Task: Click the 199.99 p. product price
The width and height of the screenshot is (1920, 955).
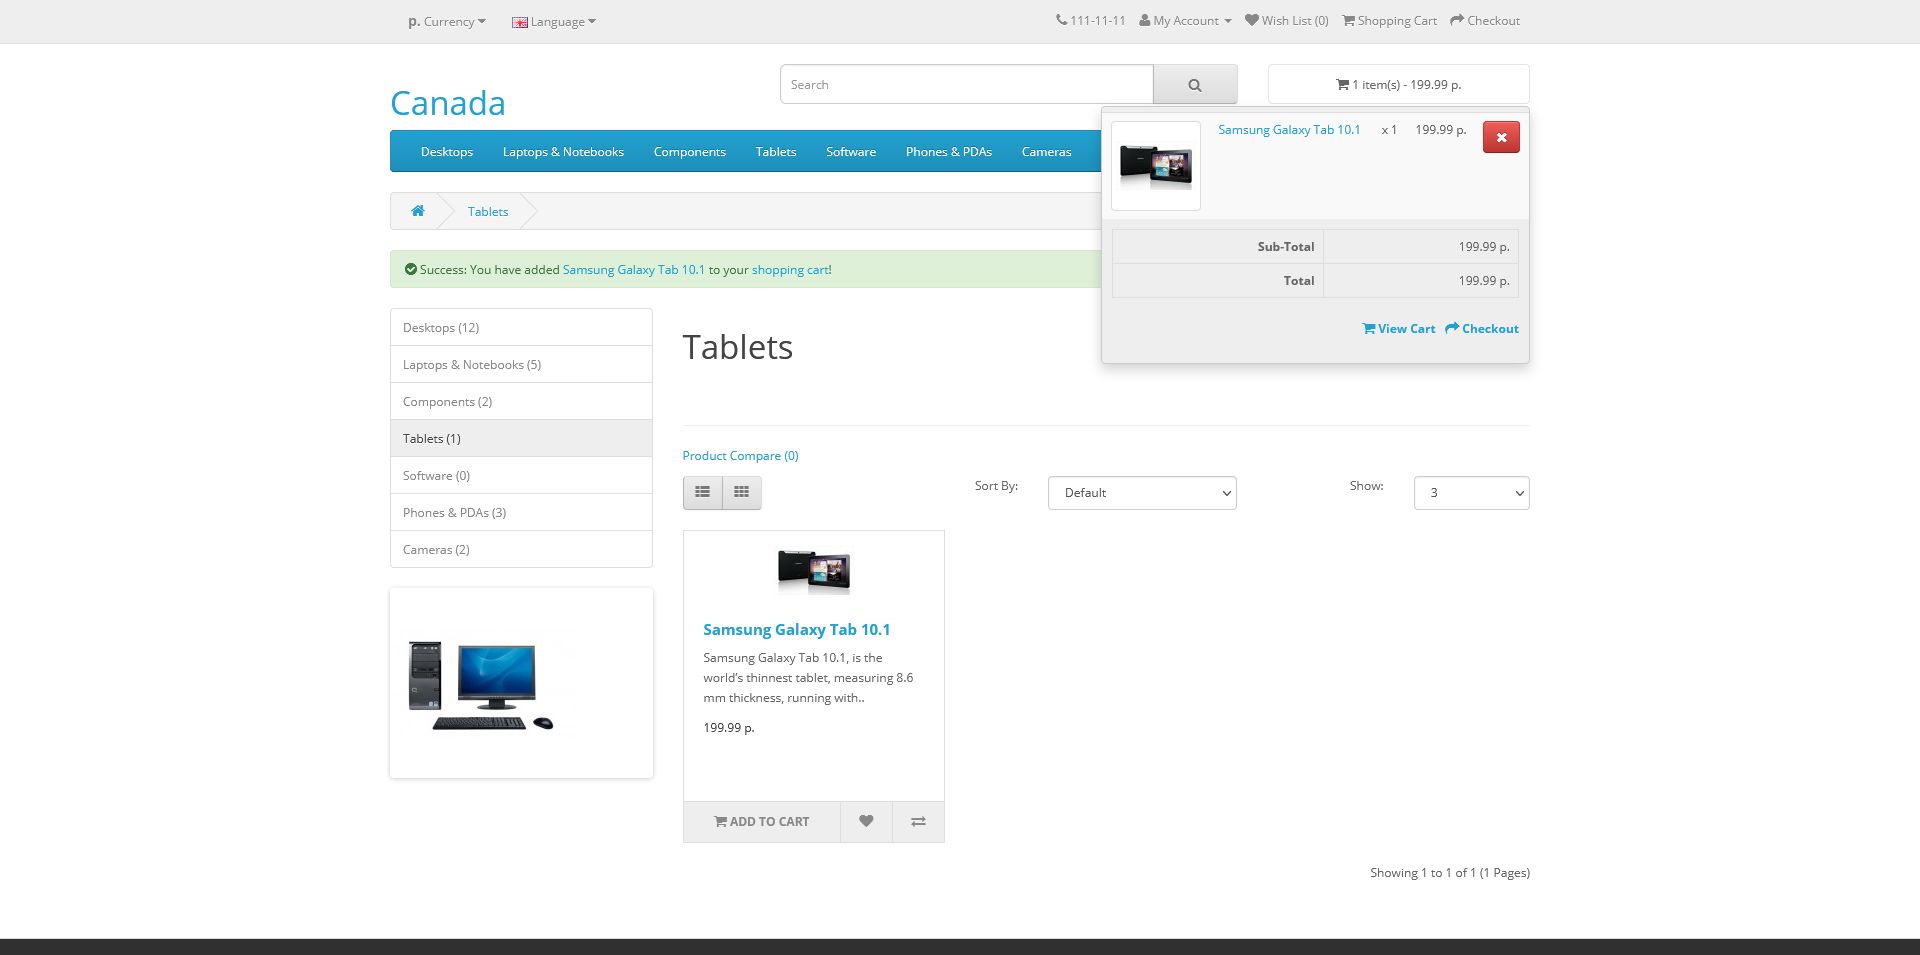Action: click(729, 728)
